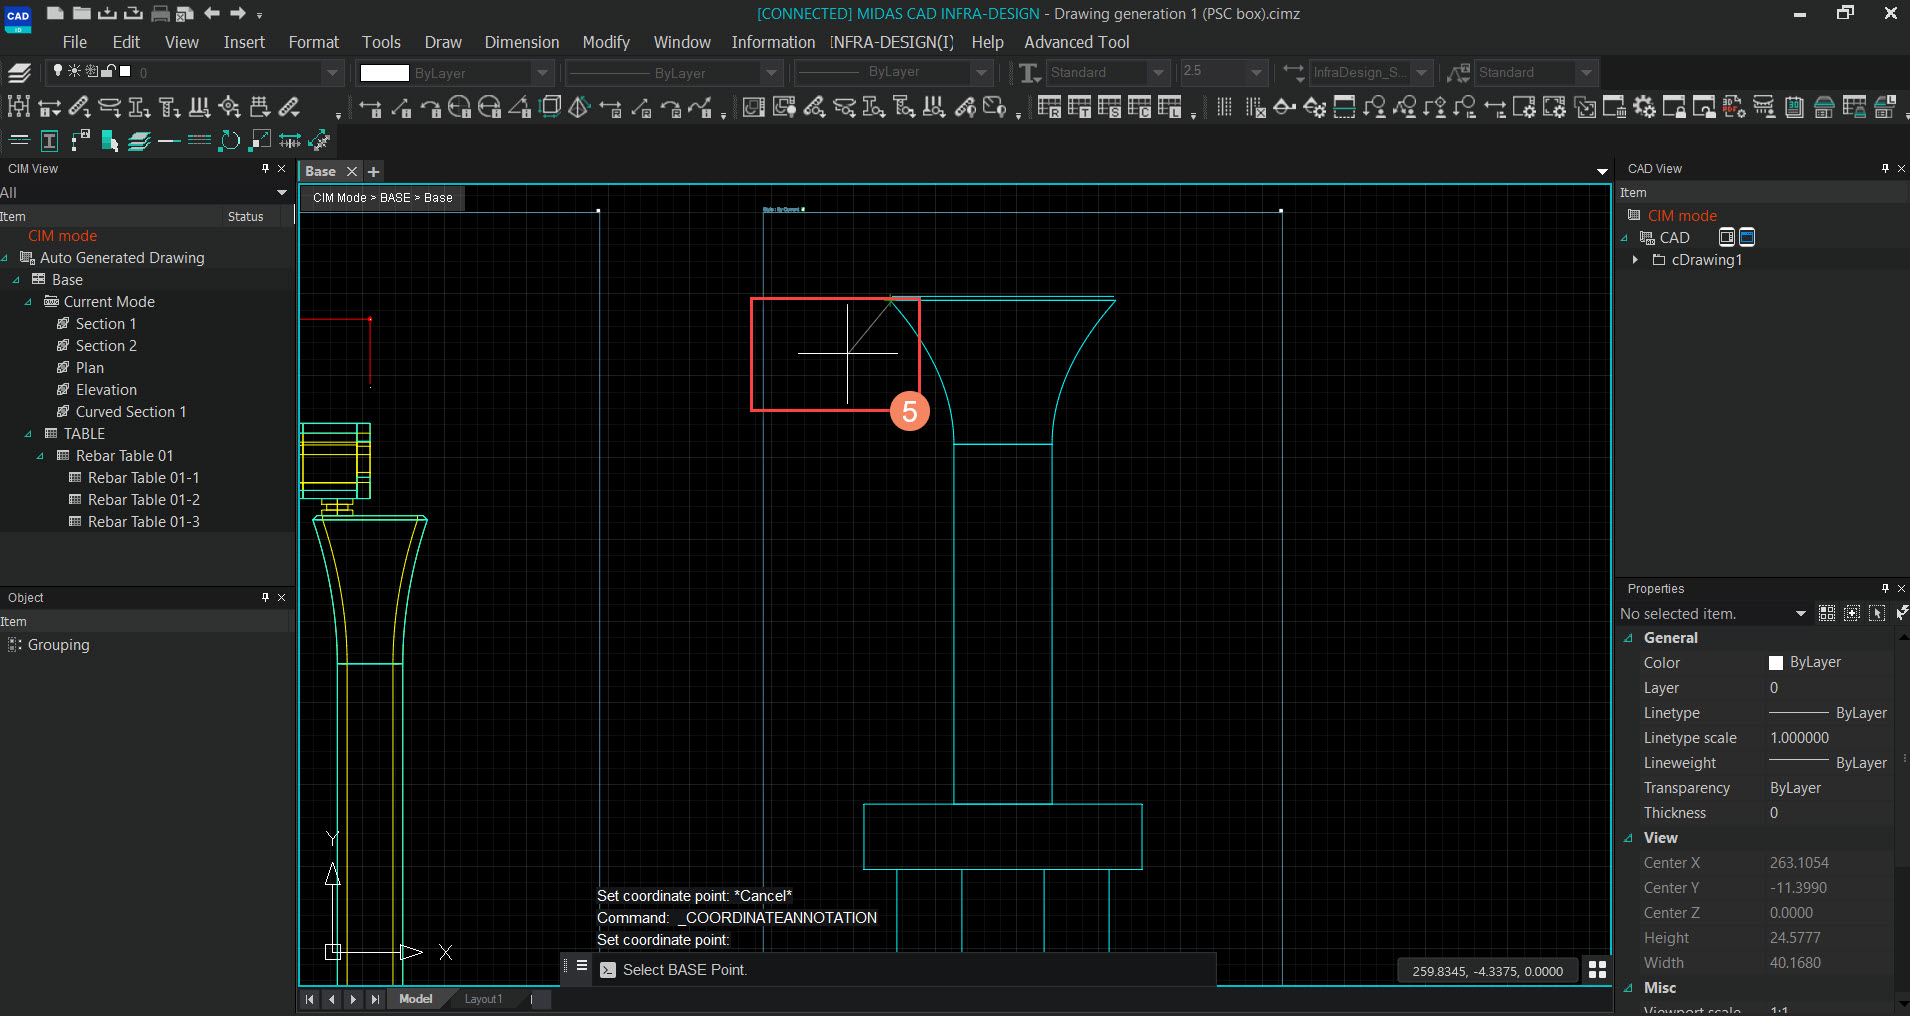Image resolution: width=1910 pixels, height=1016 pixels.
Task: Toggle pin on the CAD View panel
Action: click(x=1885, y=168)
